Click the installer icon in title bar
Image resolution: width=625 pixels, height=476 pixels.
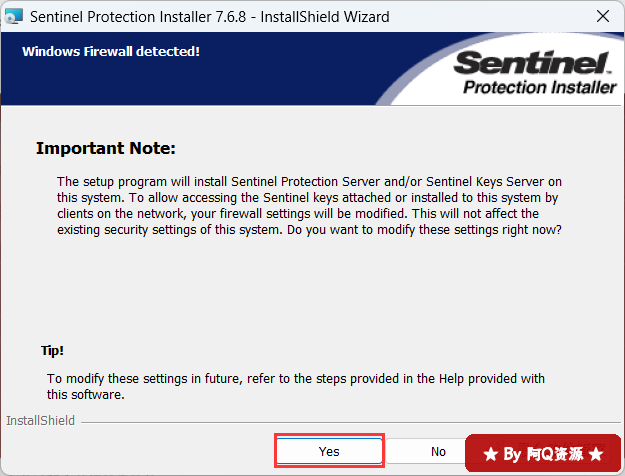[14, 17]
